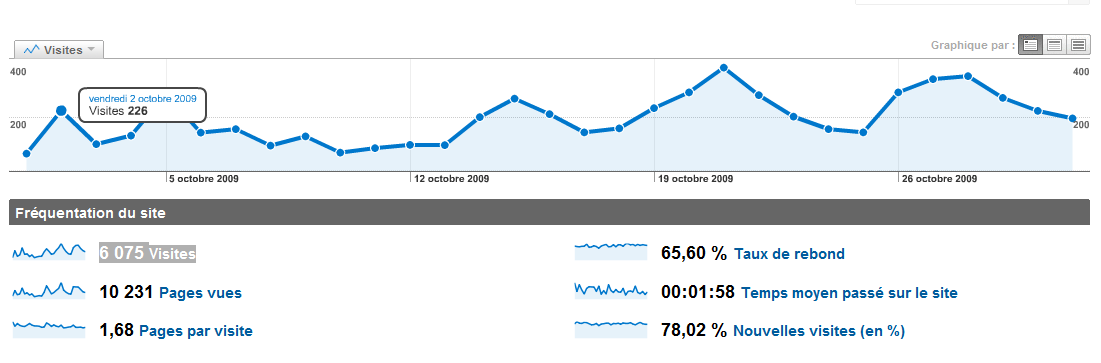Select data point on 26 octobre gridline

click(x=898, y=92)
